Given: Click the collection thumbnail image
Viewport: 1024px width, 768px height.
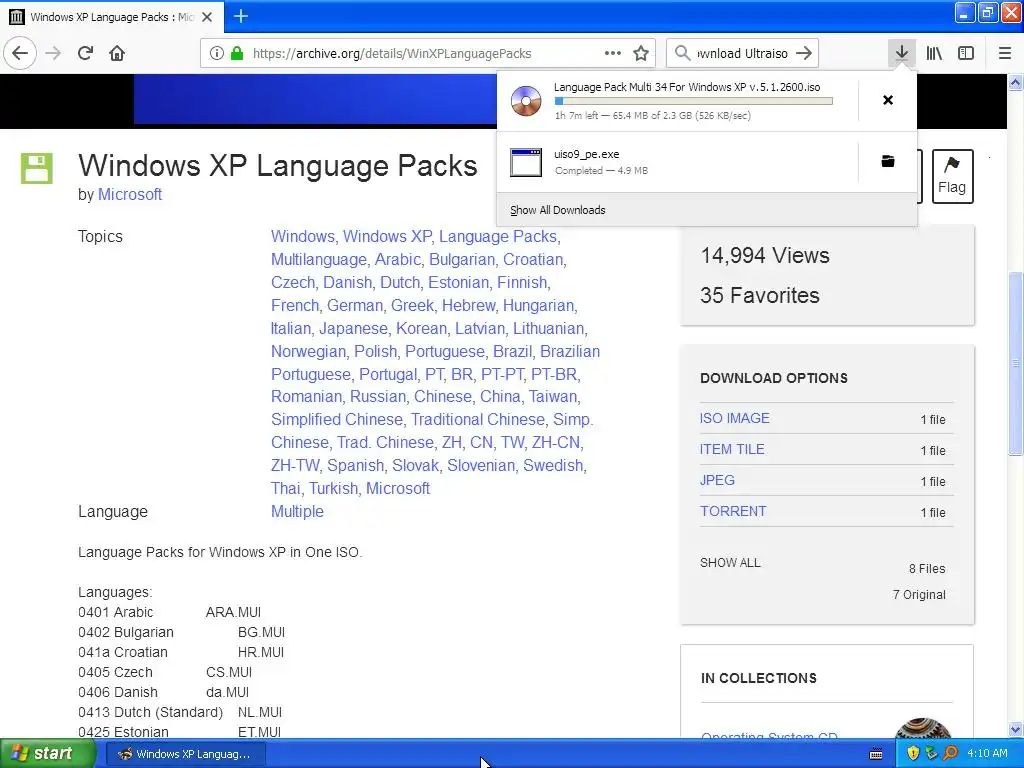Looking at the screenshot, I should pos(923,729).
